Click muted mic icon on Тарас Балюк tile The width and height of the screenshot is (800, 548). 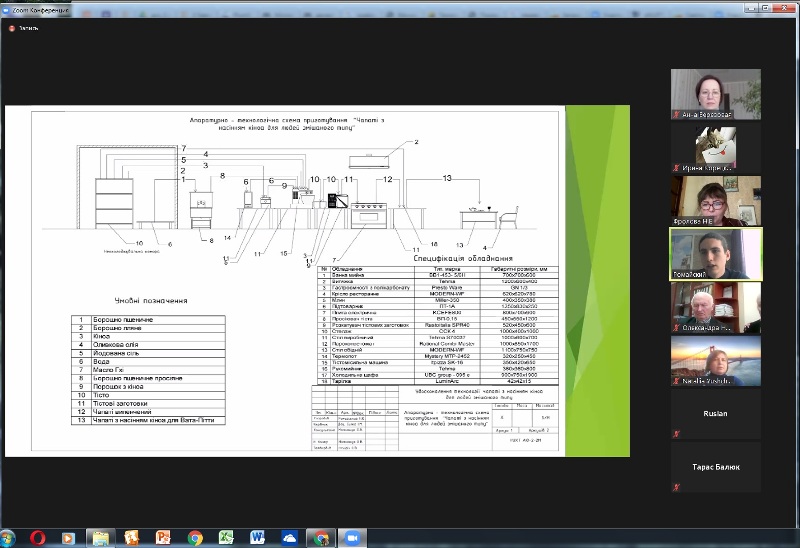point(678,488)
